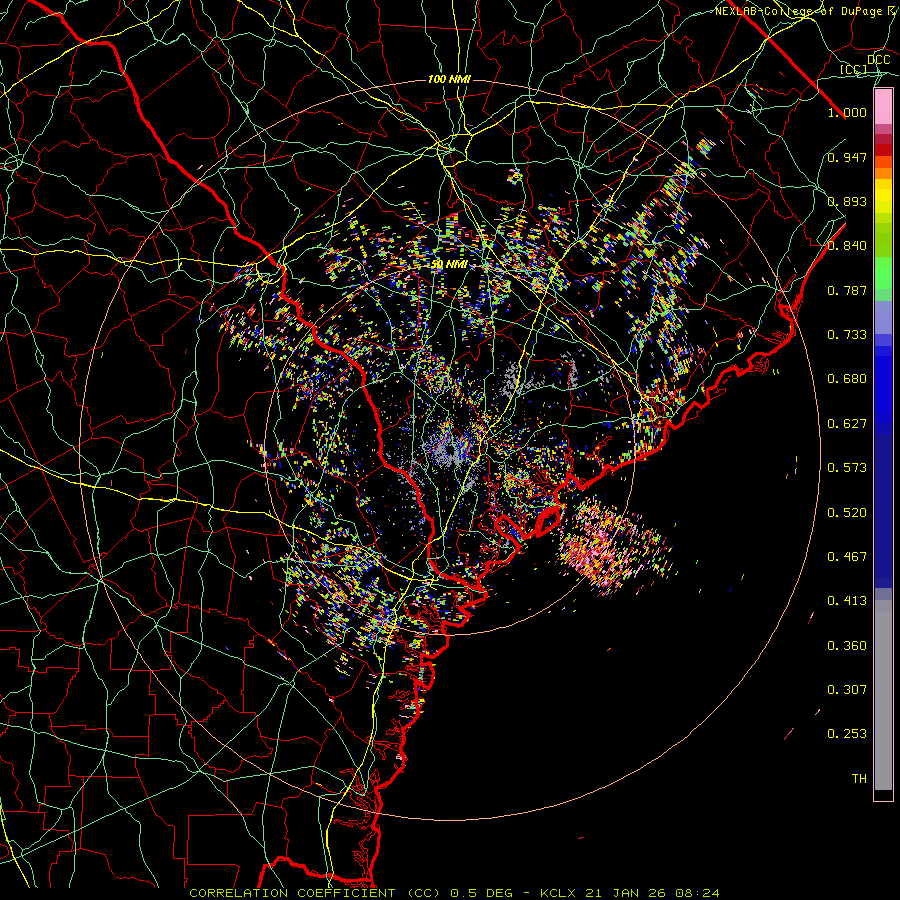Click the 0.733 scale value
Image resolution: width=900 pixels, height=900 pixels.
tap(847, 335)
